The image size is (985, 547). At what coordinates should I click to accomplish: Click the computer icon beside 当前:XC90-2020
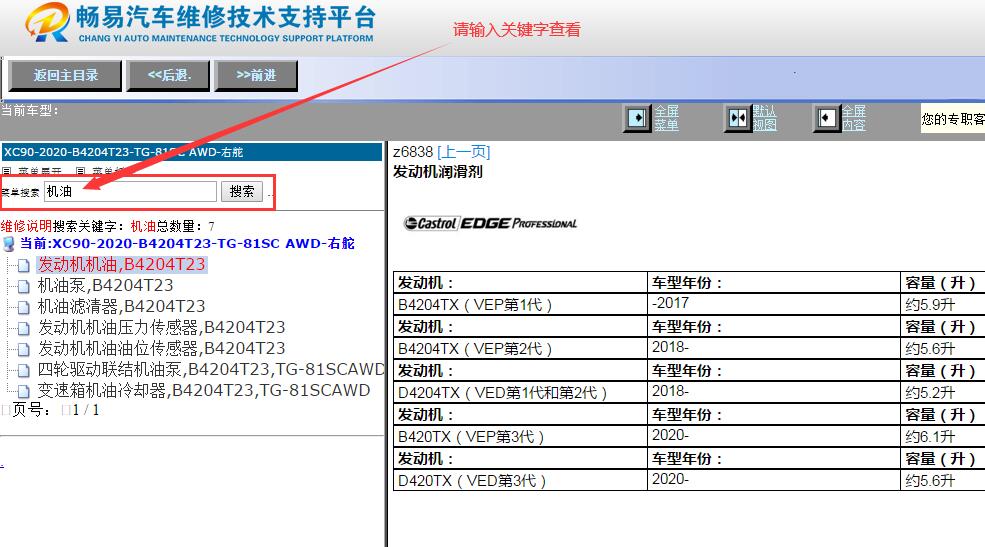coord(9,244)
